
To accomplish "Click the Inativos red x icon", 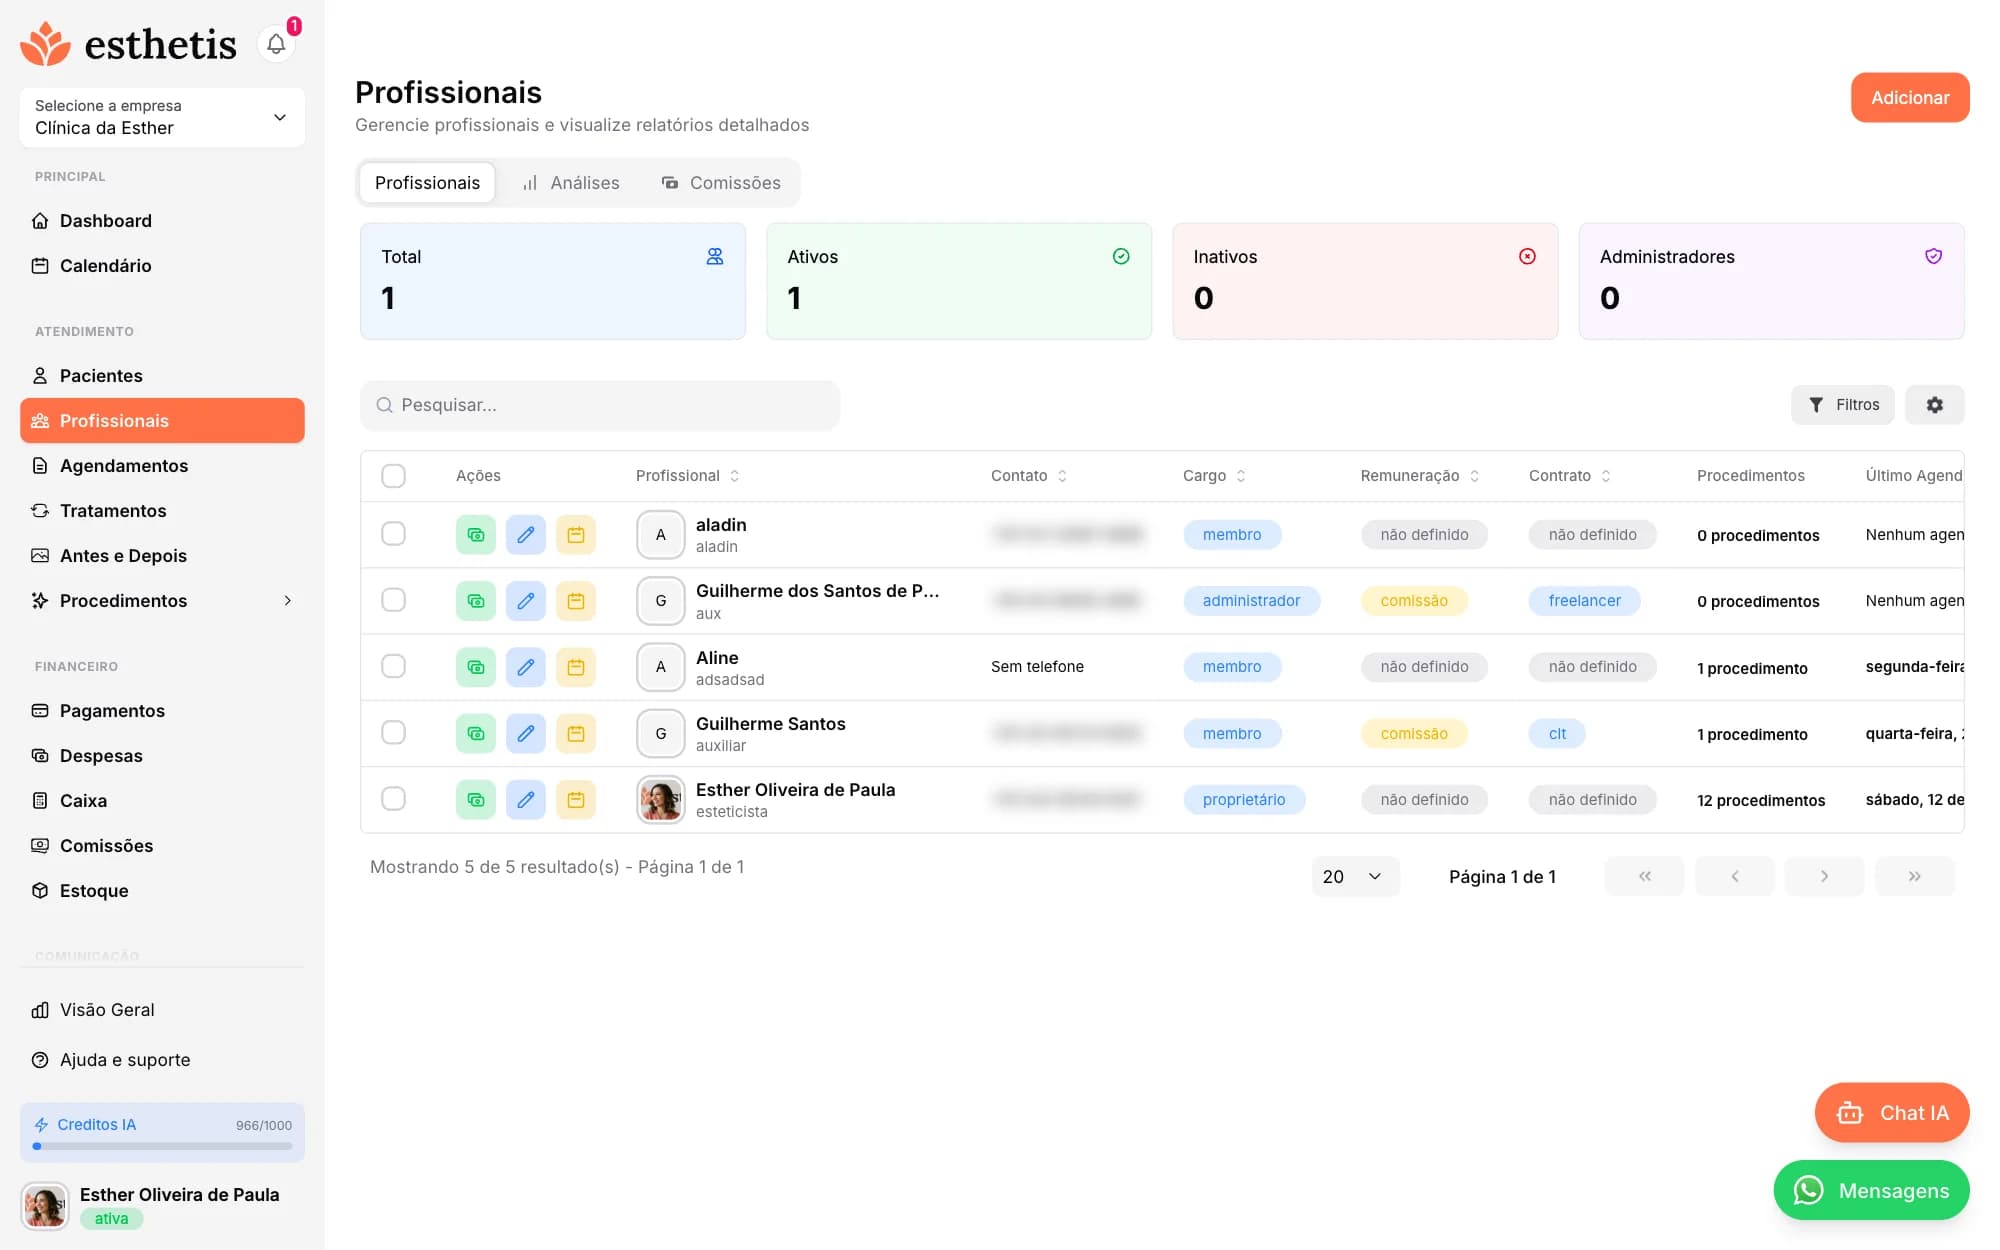I will coord(1527,257).
